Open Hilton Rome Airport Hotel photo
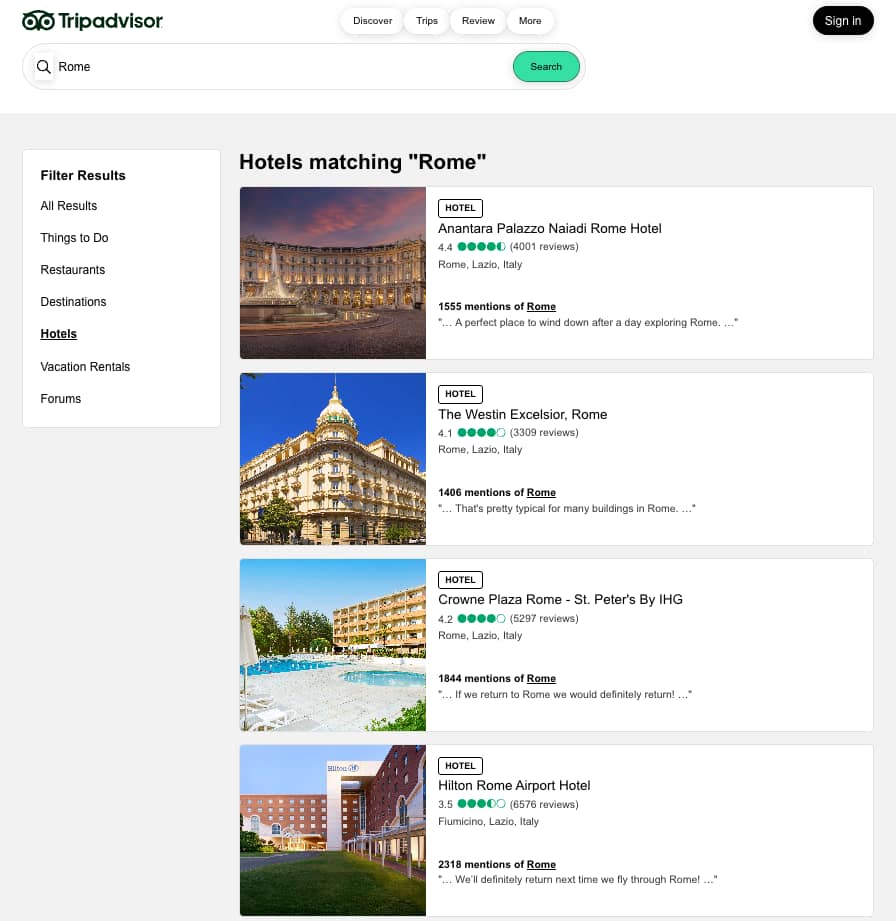This screenshot has width=896, height=921. click(x=333, y=831)
